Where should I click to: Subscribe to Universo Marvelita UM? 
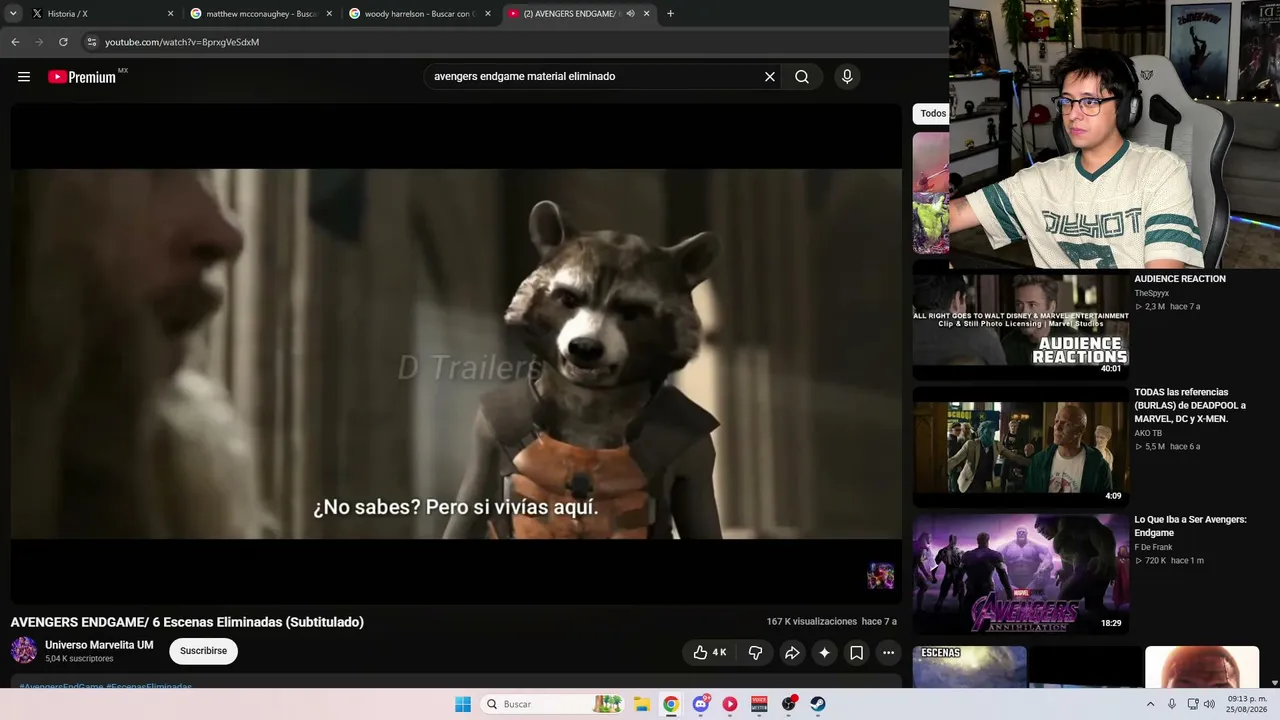[x=203, y=651]
